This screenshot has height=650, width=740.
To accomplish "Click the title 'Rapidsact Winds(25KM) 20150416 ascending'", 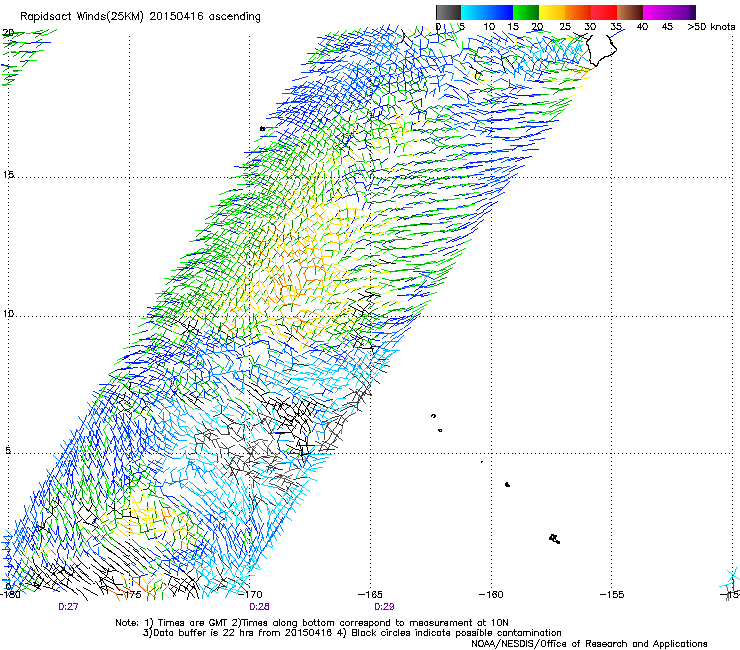I will point(140,17).
